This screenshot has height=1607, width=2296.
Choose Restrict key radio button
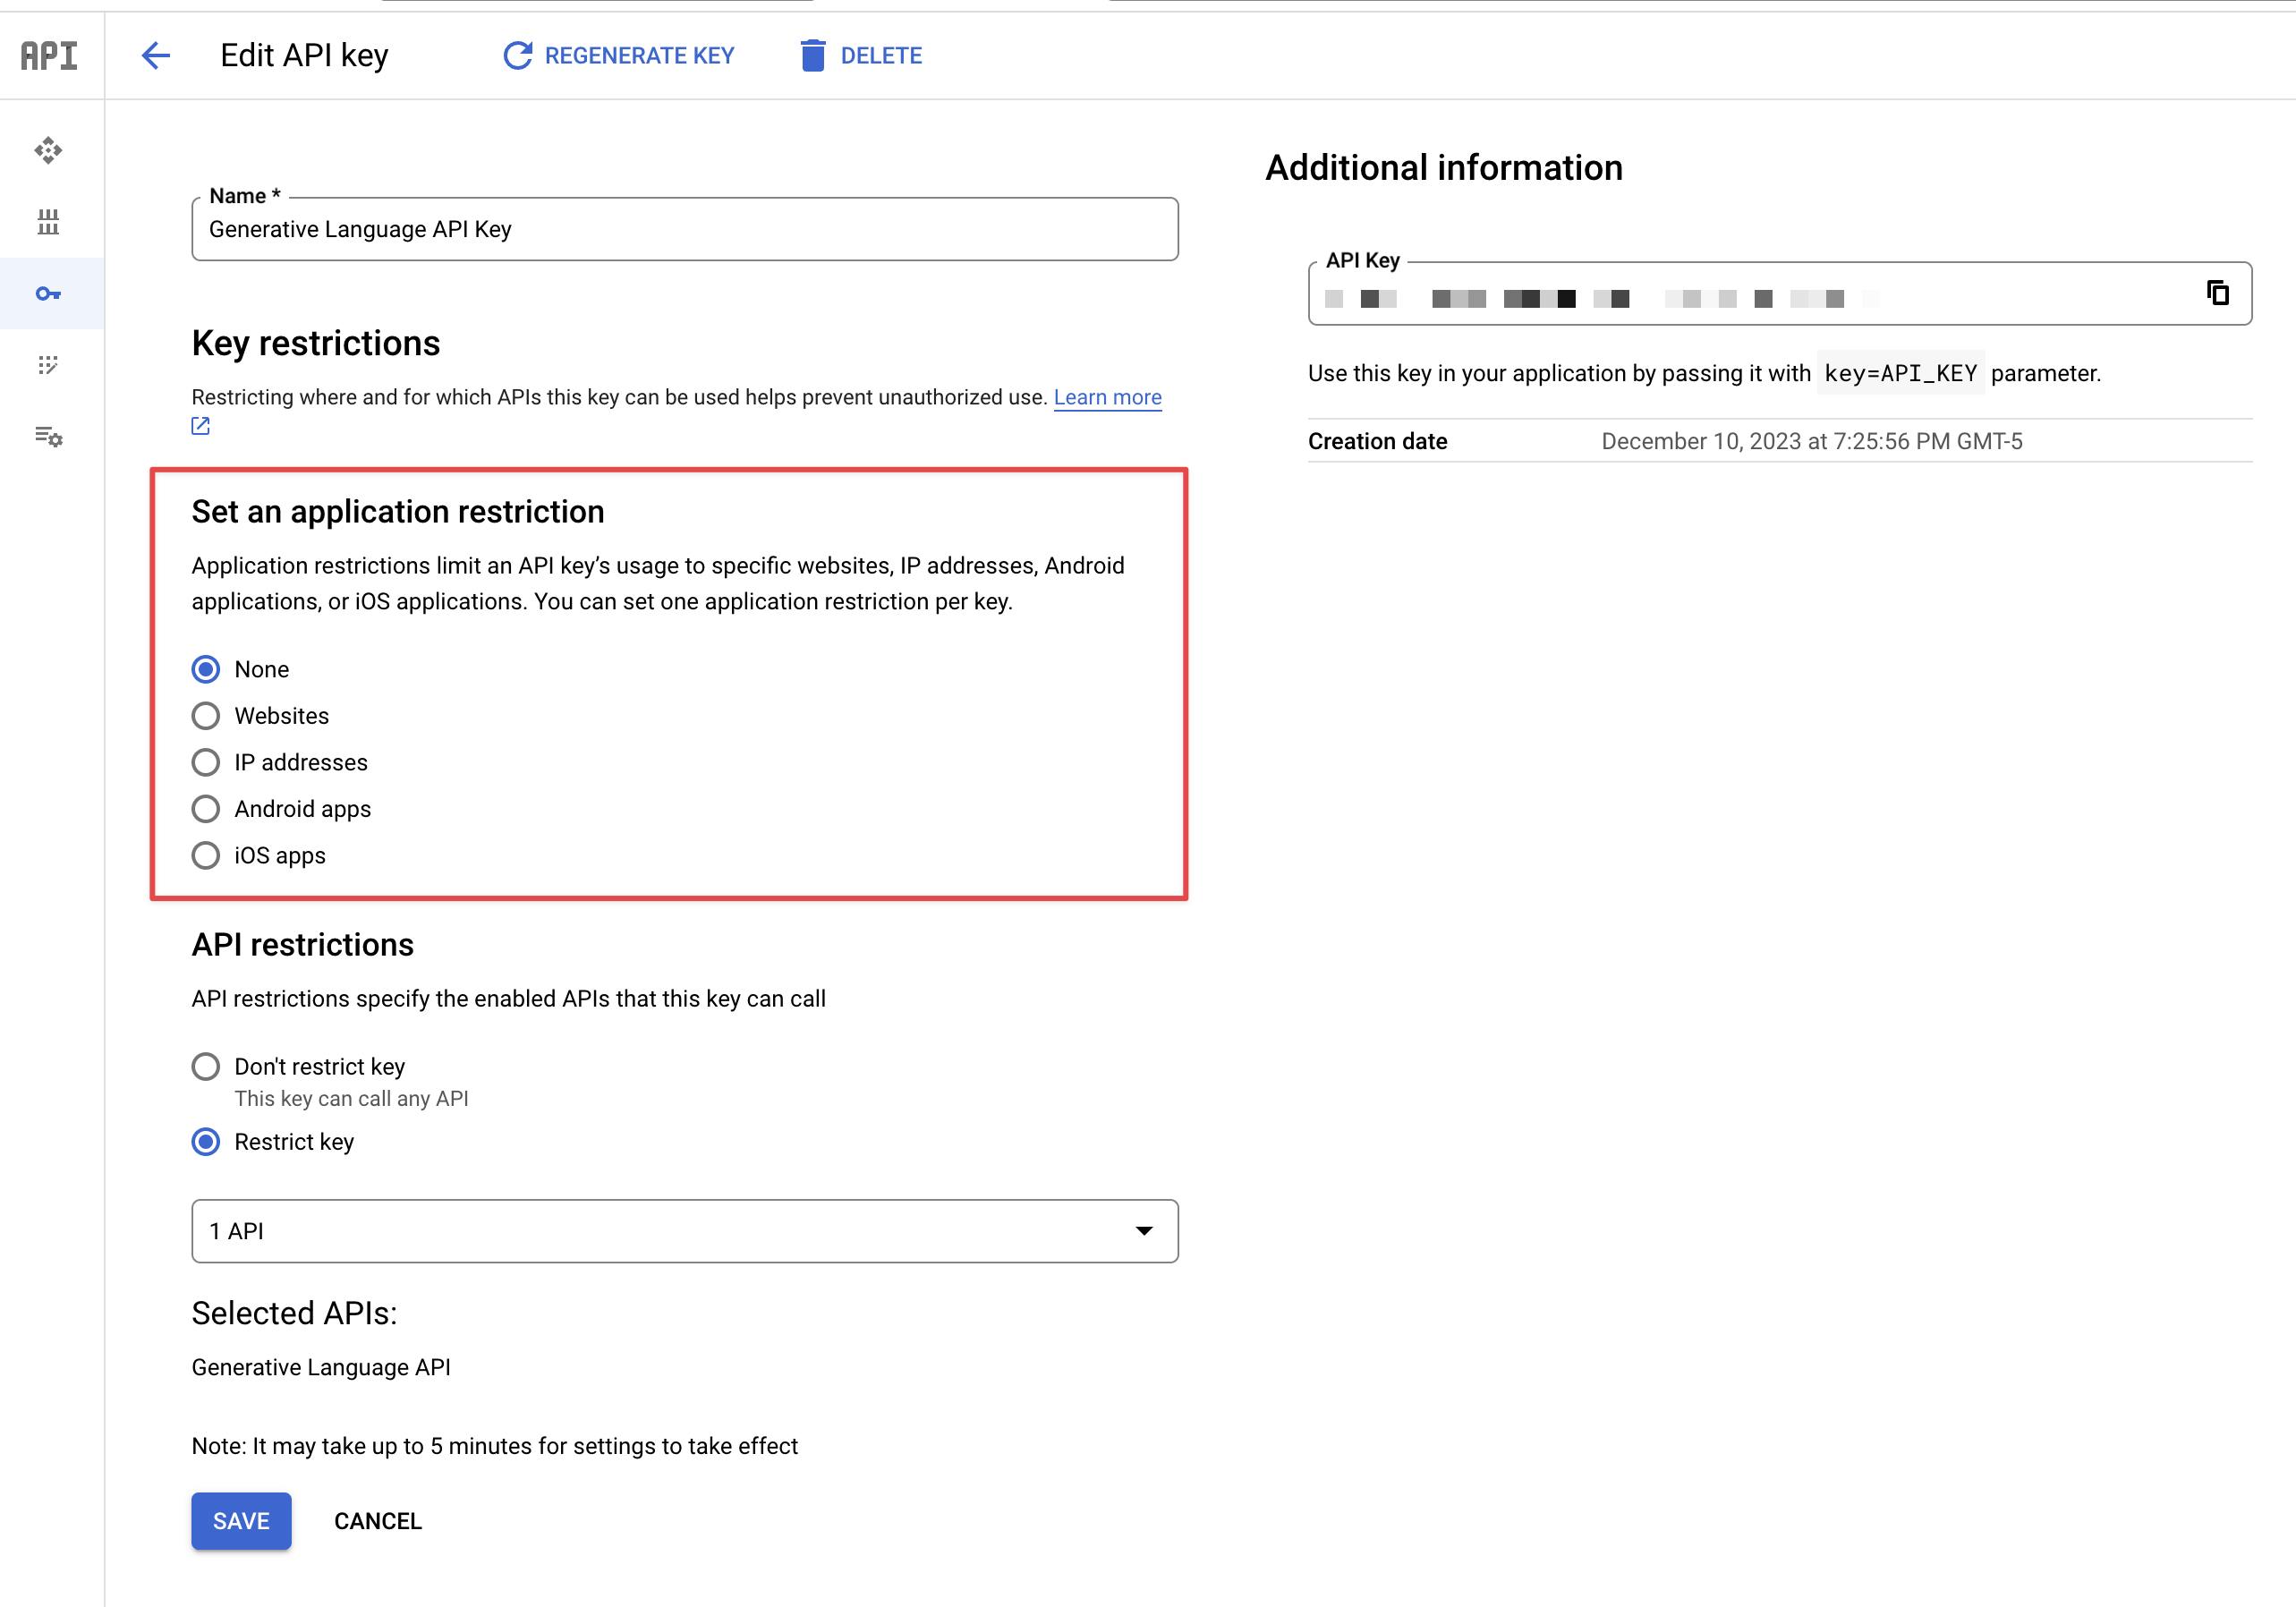tap(206, 1142)
